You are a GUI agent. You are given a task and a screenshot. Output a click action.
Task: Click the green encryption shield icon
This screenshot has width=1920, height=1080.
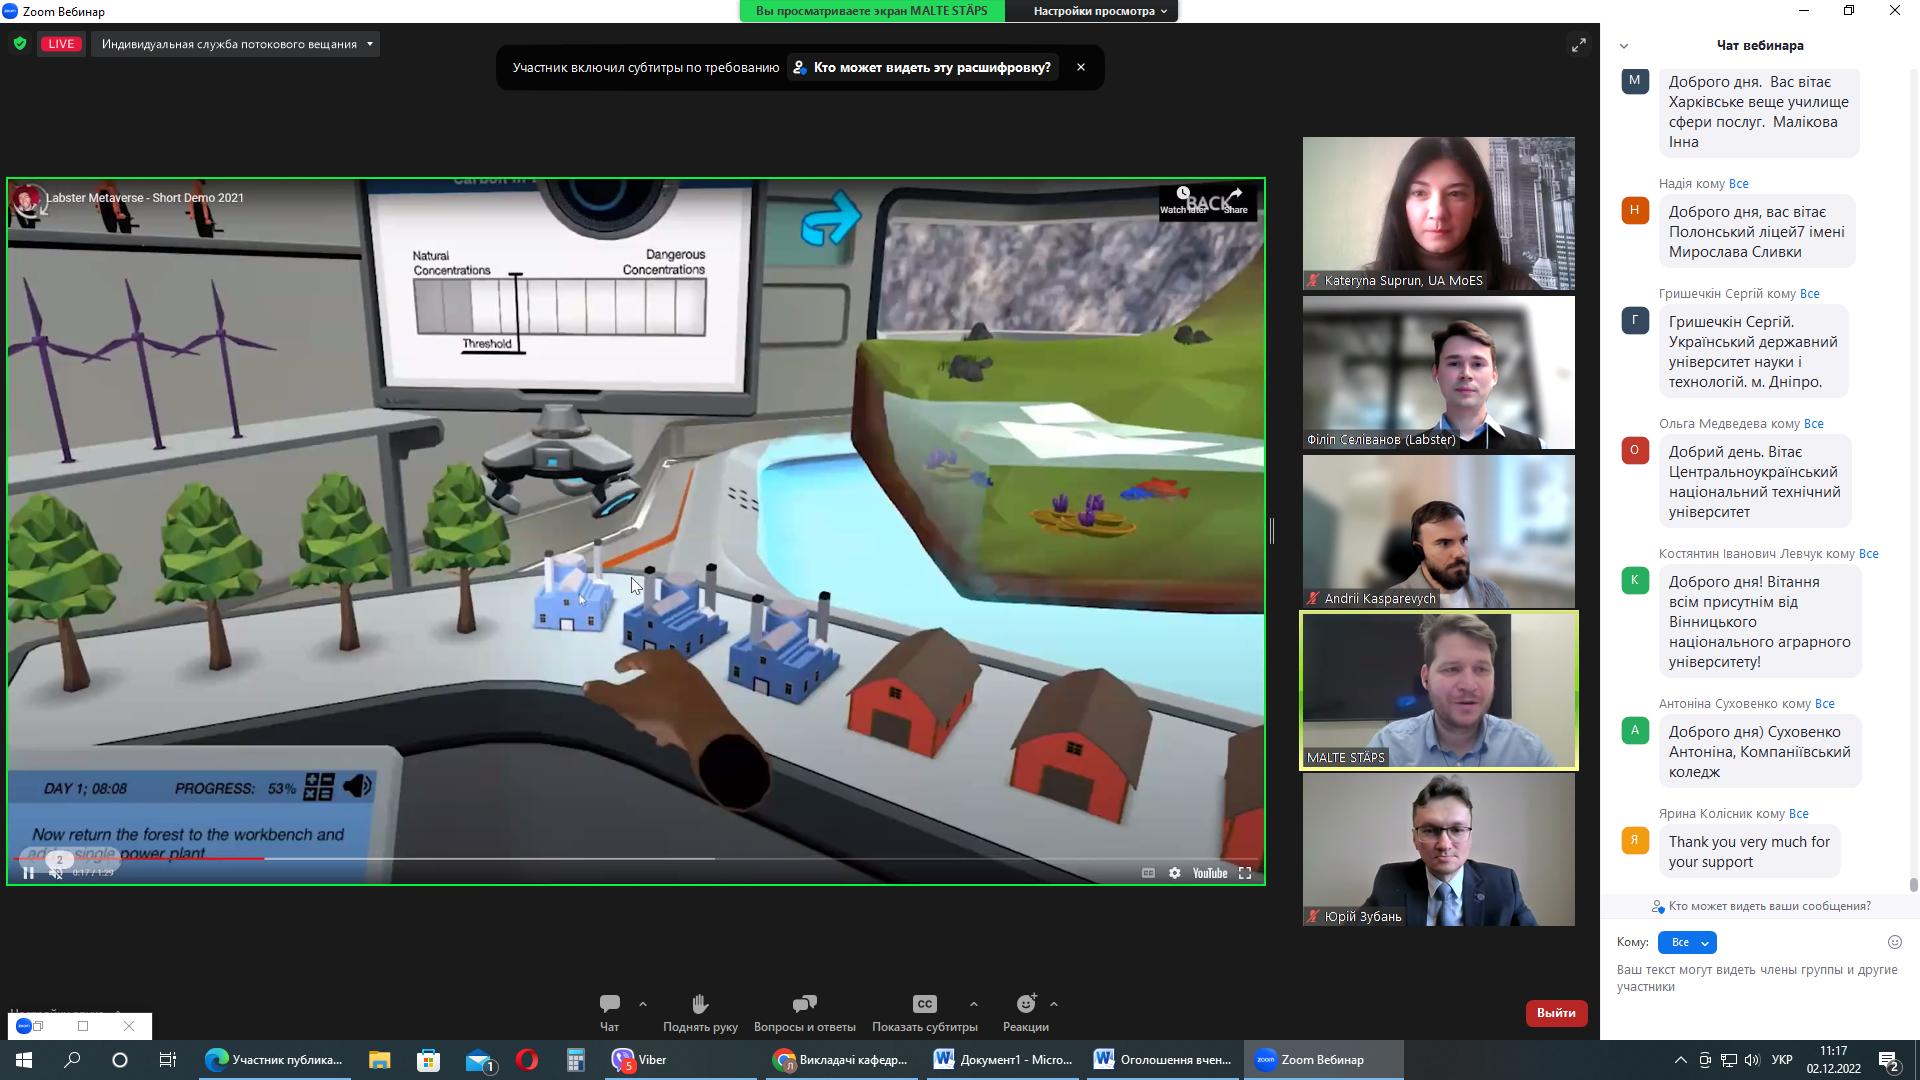20,44
